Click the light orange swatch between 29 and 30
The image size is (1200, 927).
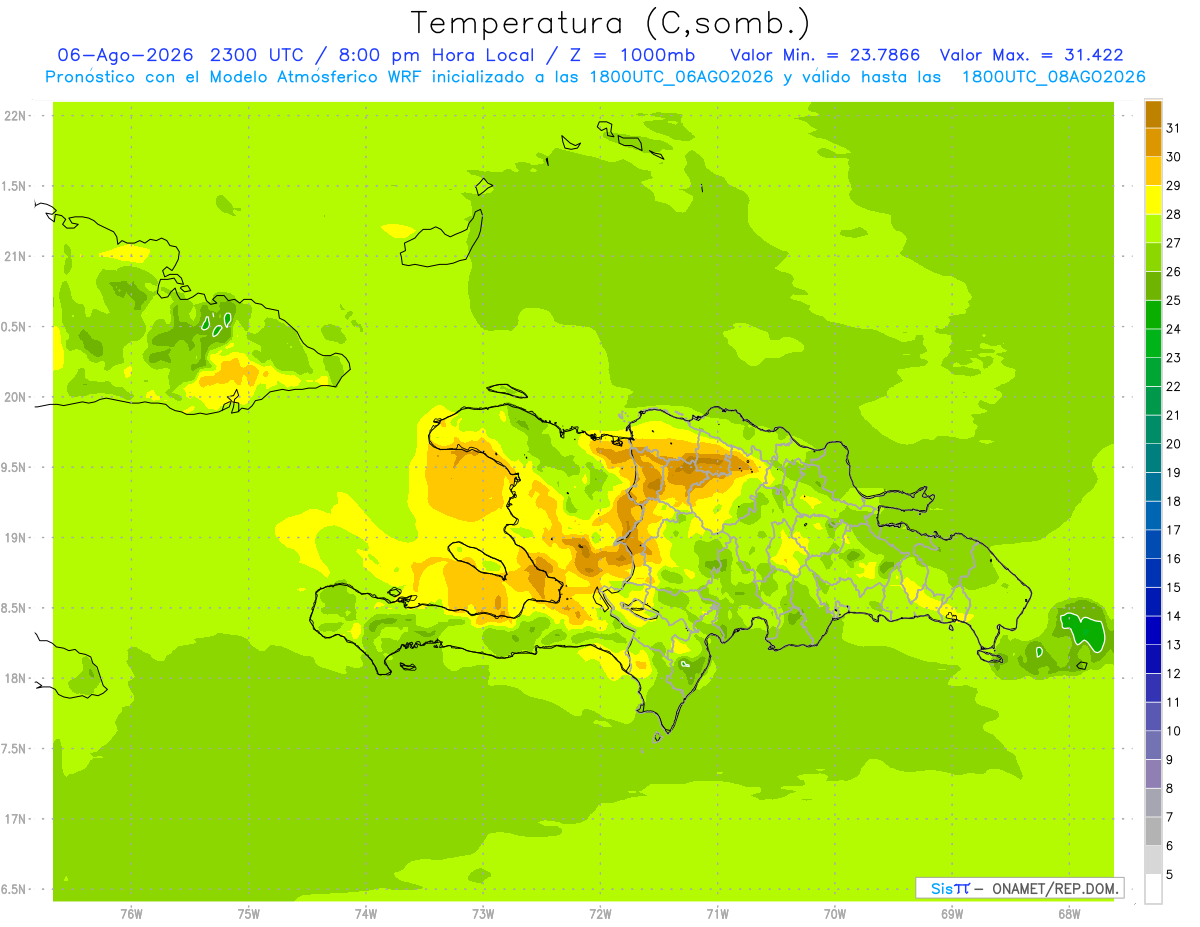1153,171
